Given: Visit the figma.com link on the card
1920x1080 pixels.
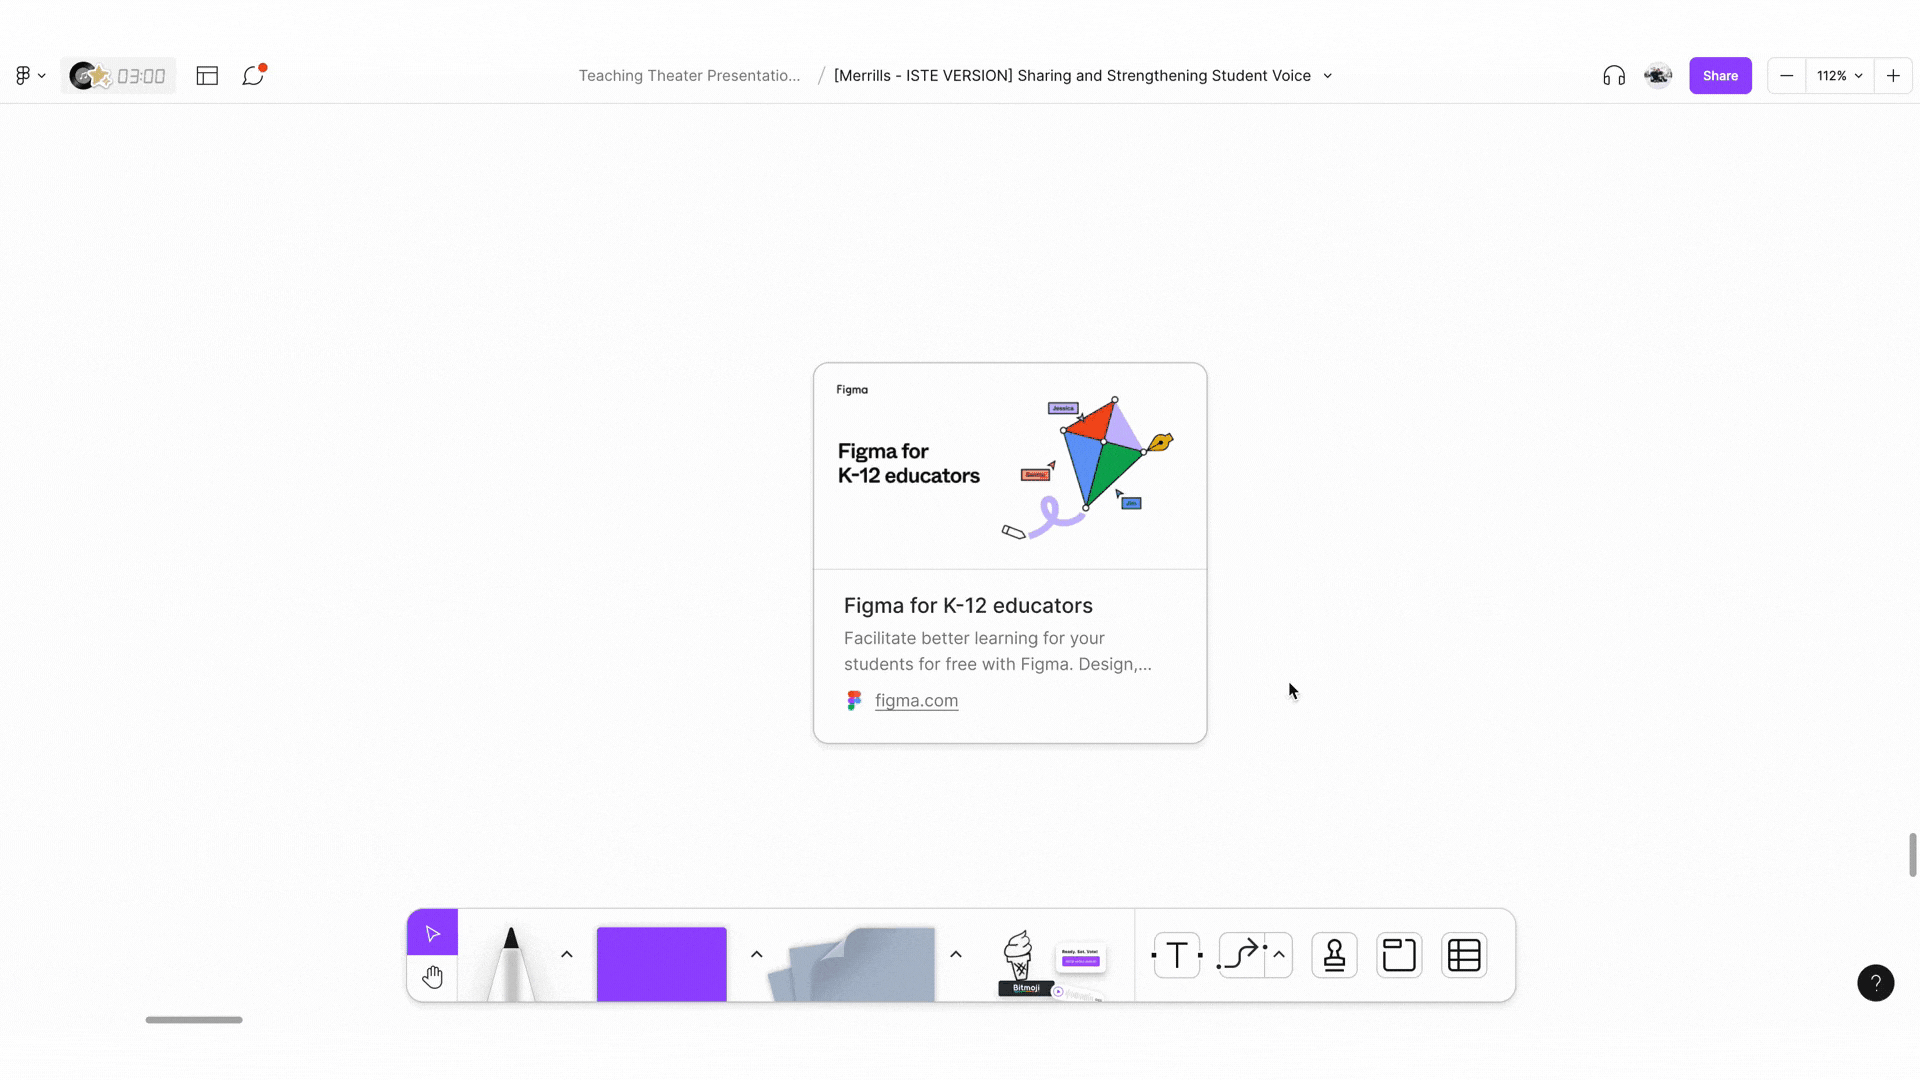Looking at the screenshot, I should click(915, 700).
